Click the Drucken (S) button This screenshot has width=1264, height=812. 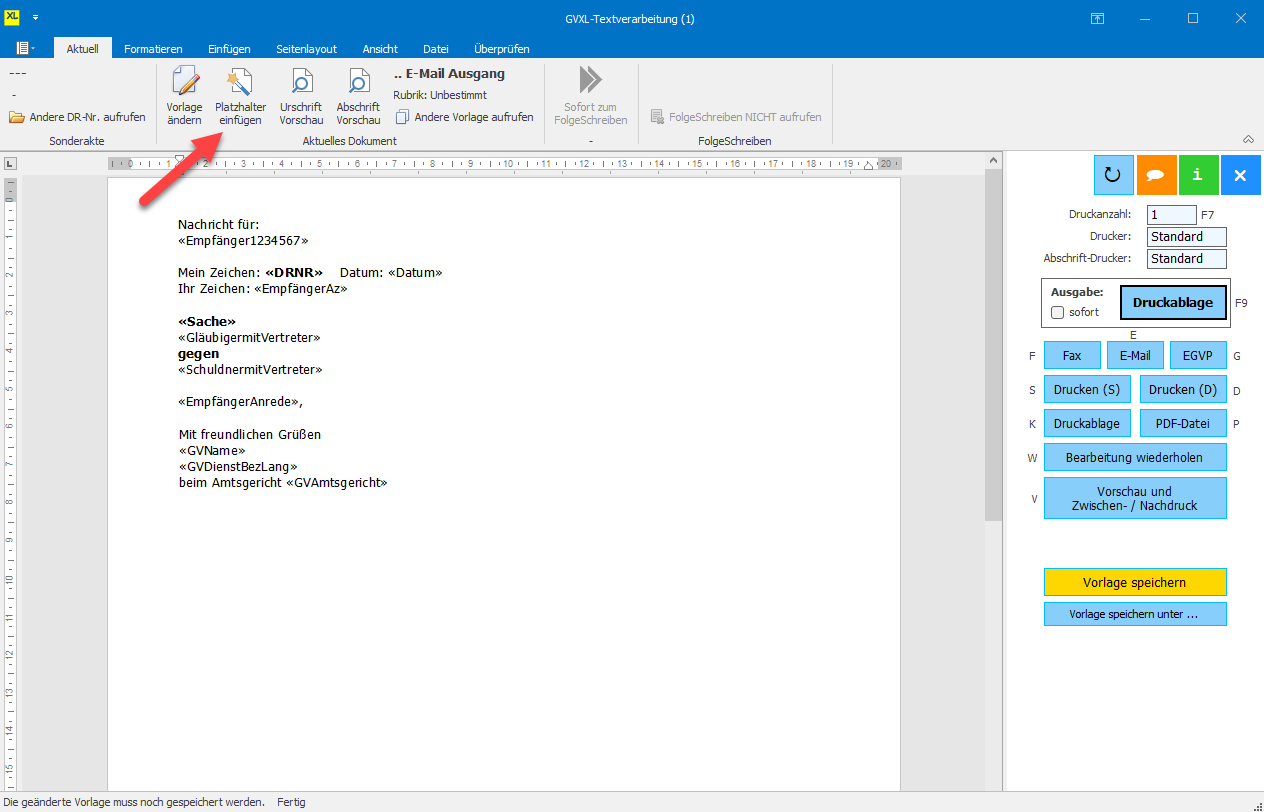coord(1087,389)
